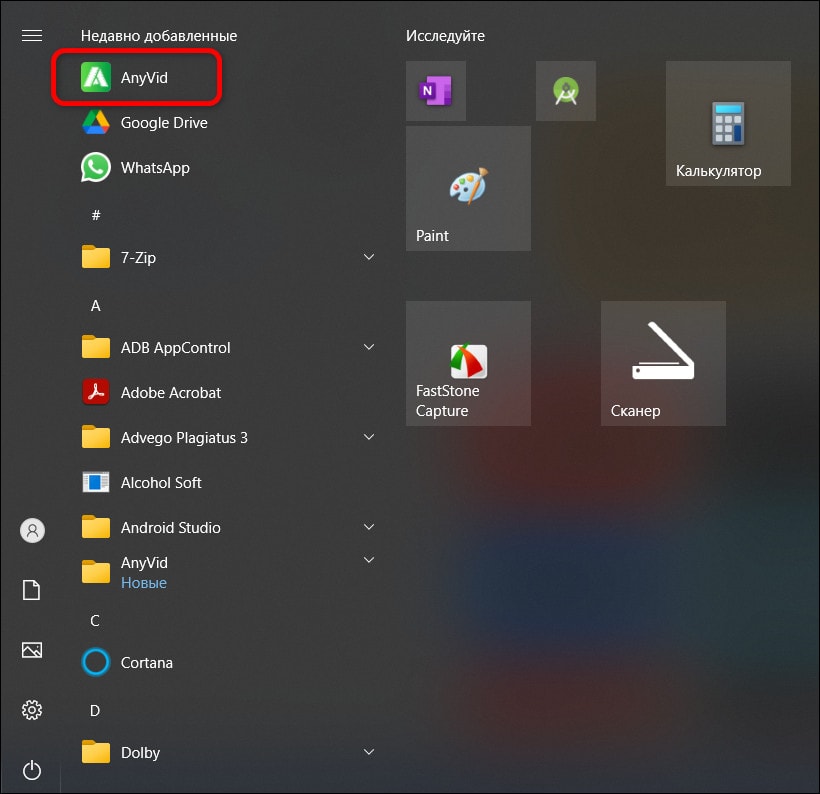Expand Android Studio chevron

(369, 527)
